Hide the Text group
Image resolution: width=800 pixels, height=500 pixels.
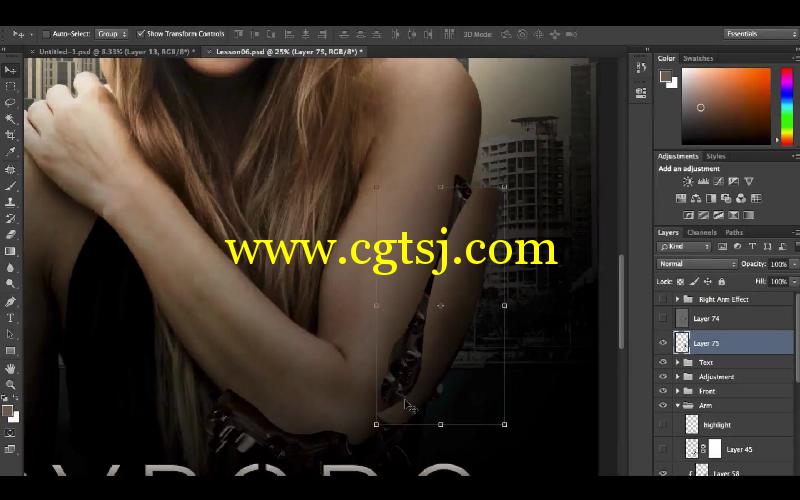click(663, 362)
